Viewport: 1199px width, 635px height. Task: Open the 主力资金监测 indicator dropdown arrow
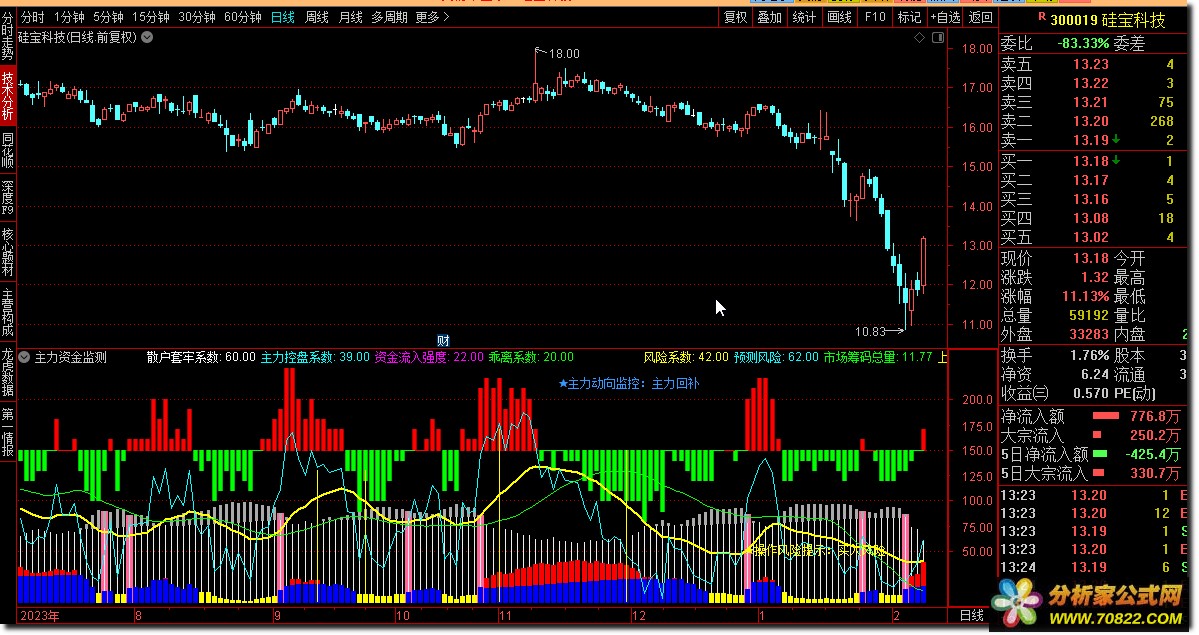pos(24,357)
